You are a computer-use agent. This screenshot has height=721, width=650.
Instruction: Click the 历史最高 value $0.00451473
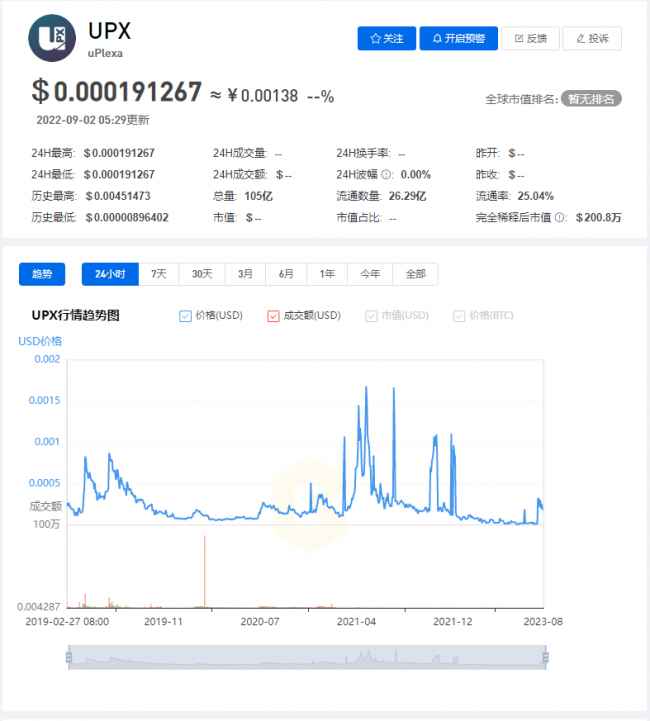pos(118,196)
